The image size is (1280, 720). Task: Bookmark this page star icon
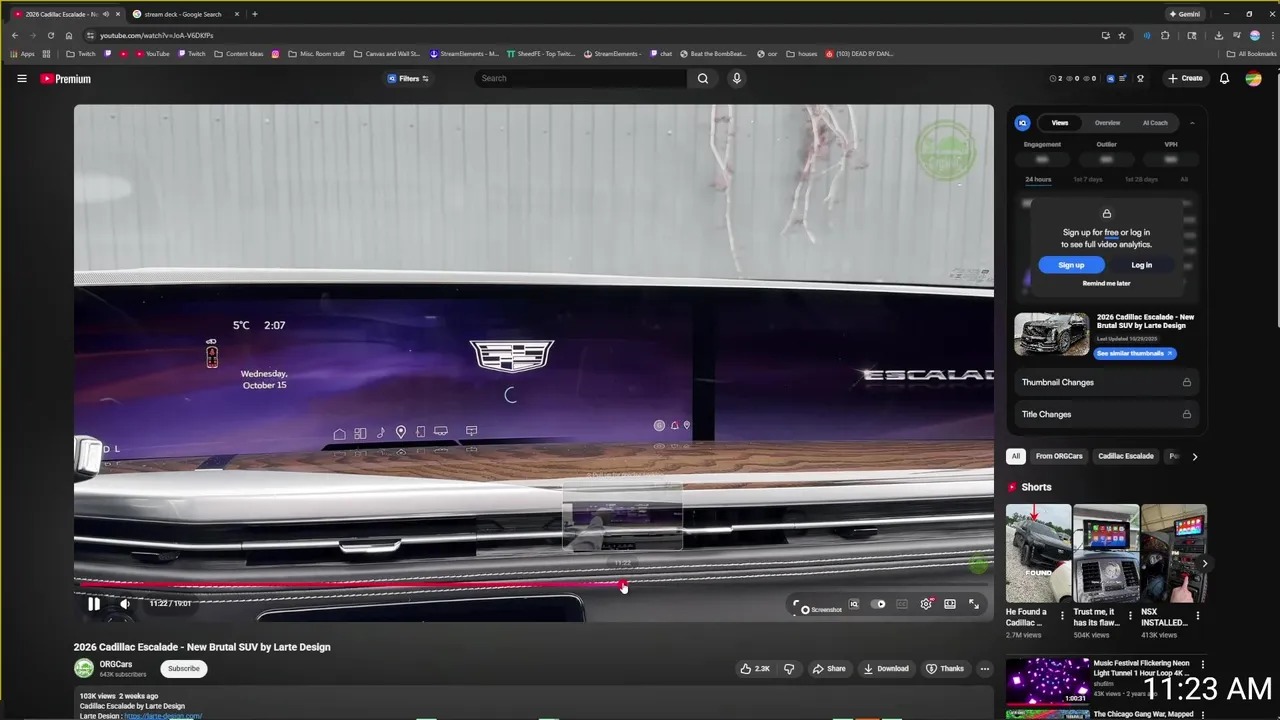pos(1122,35)
